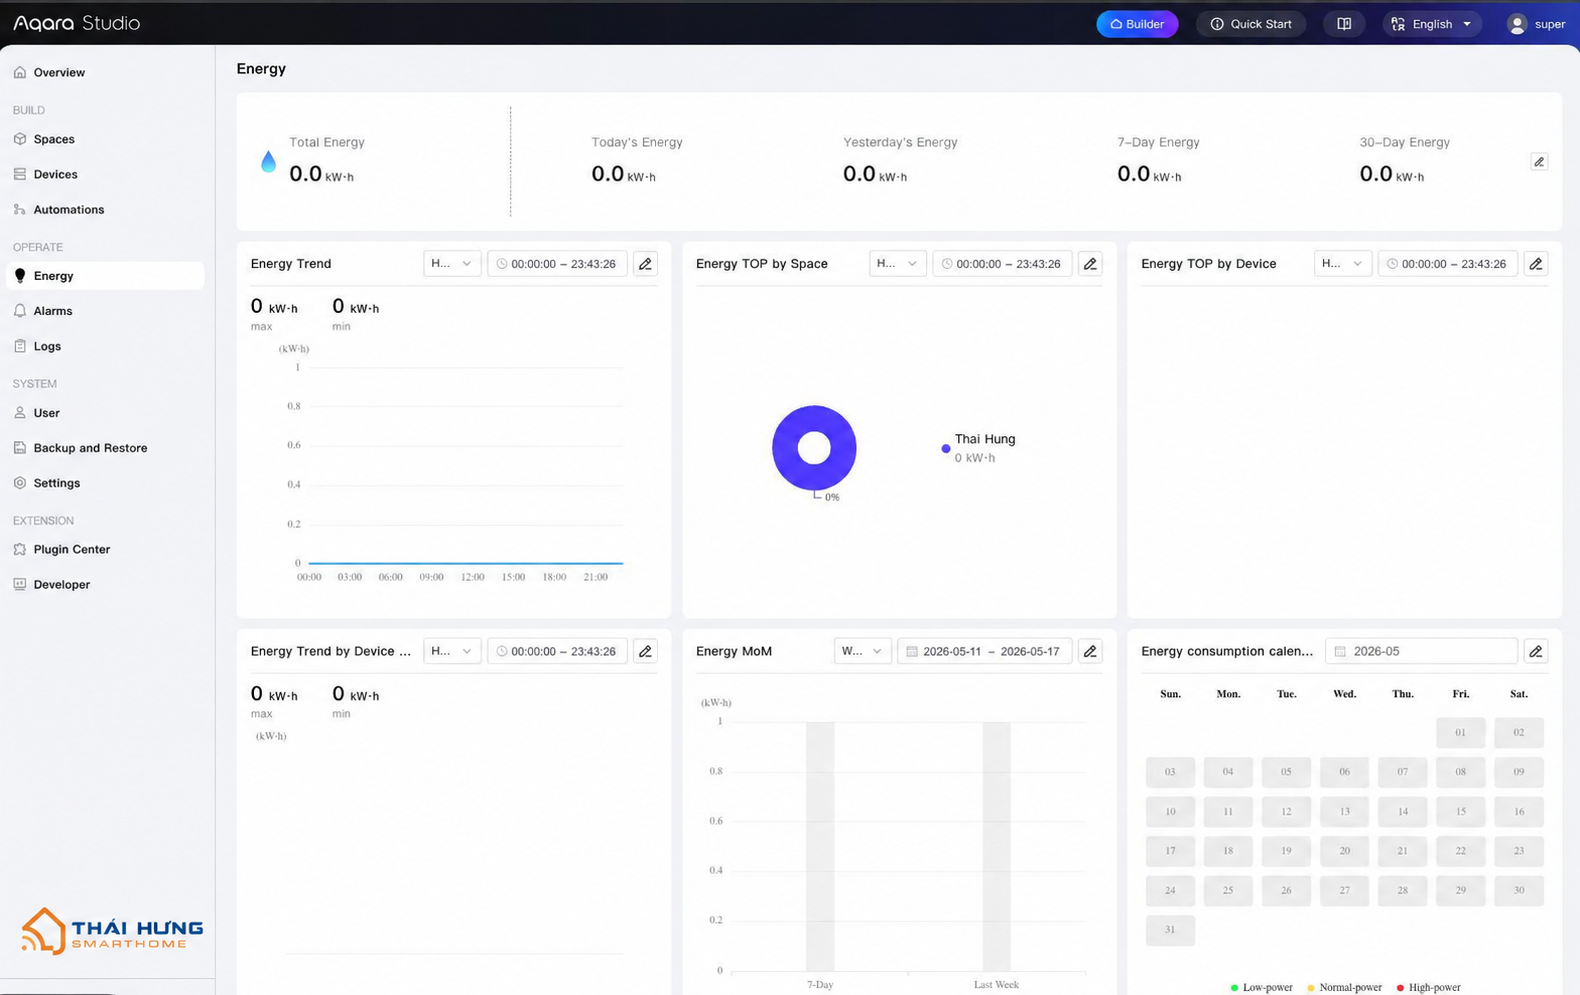Open the Energy Trend granularity dropdown
The image size is (1580, 995).
tap(452, 264)
